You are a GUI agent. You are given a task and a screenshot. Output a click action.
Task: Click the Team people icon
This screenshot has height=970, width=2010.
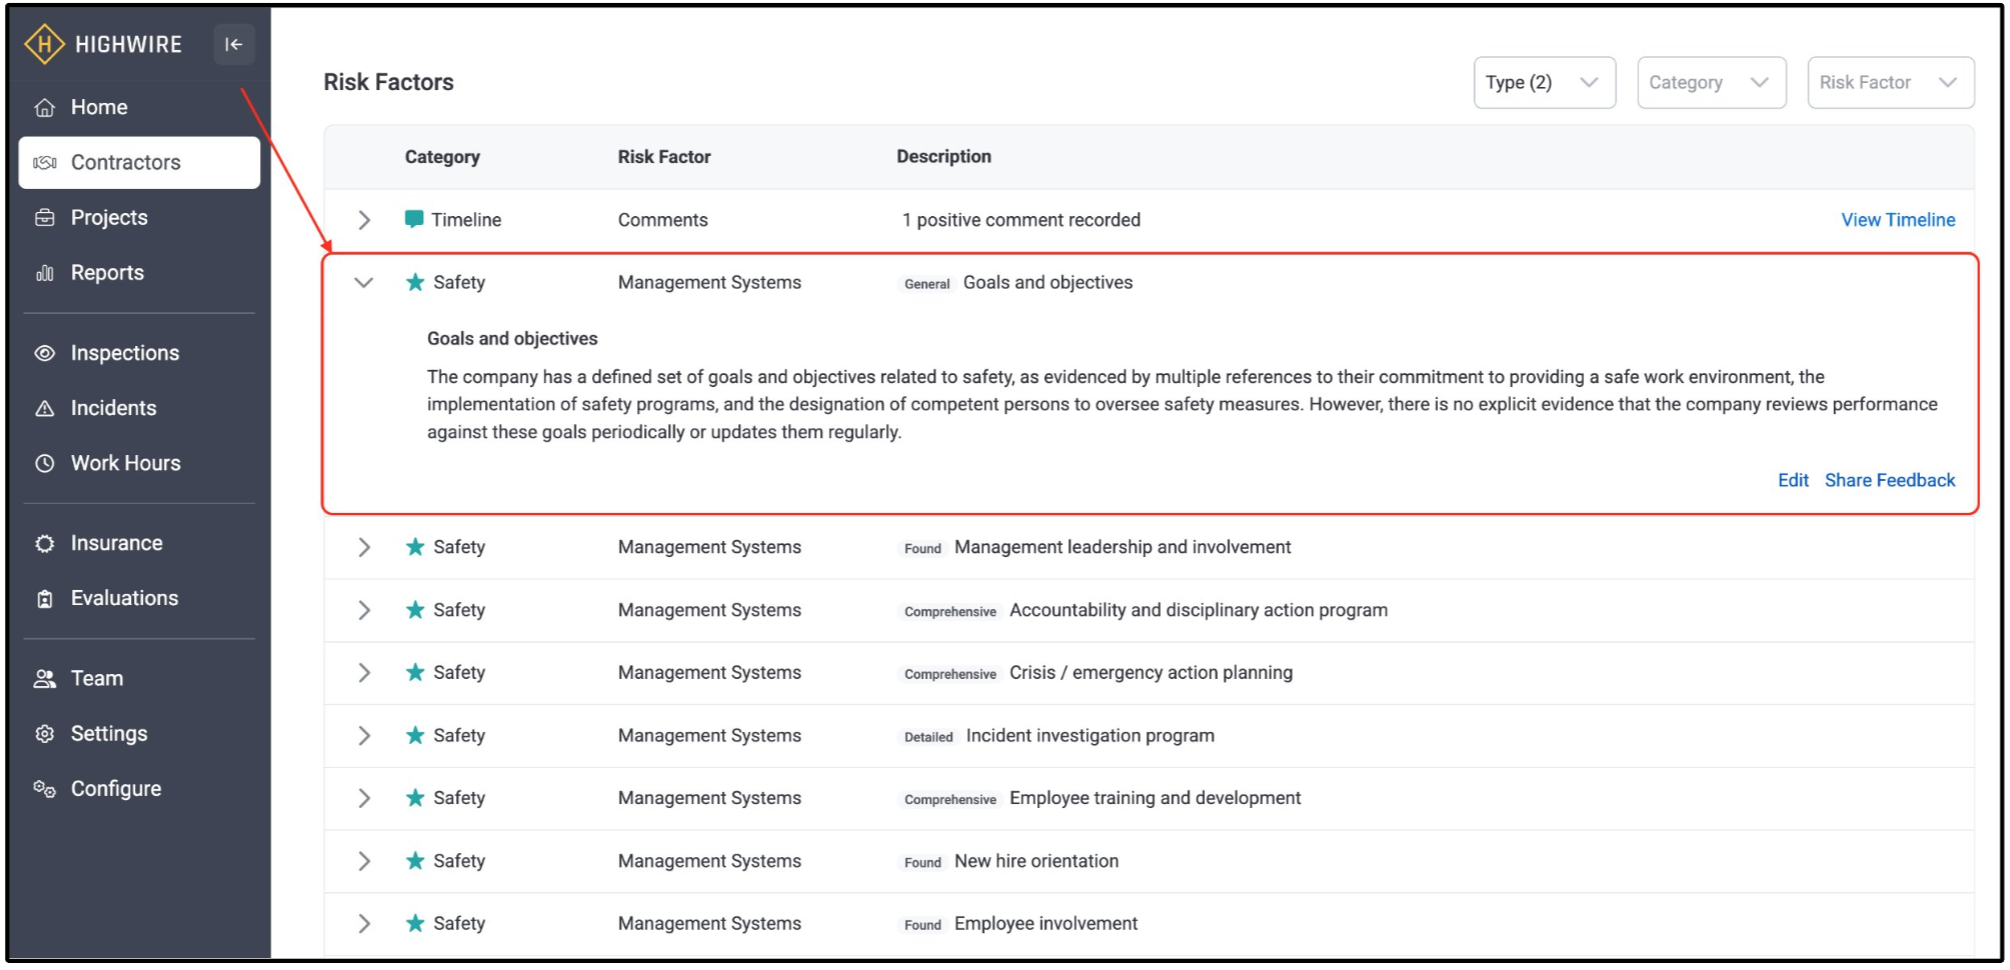45,678
